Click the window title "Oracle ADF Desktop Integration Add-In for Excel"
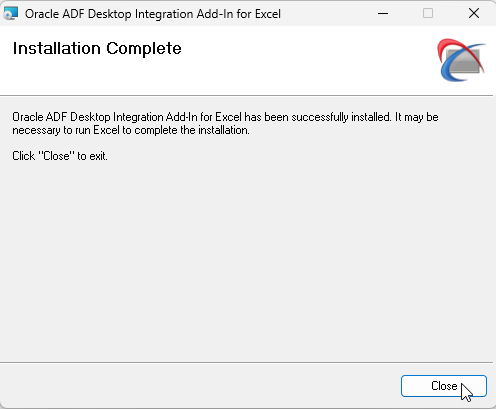496x410 pixels. pyautogui.click(x=153, y=14)
